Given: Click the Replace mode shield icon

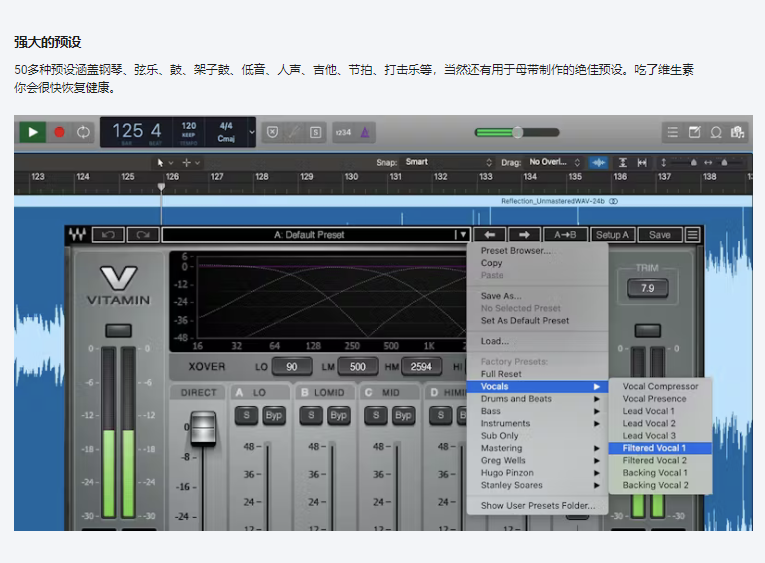Looking at the screenshot, I should [273, 132].
